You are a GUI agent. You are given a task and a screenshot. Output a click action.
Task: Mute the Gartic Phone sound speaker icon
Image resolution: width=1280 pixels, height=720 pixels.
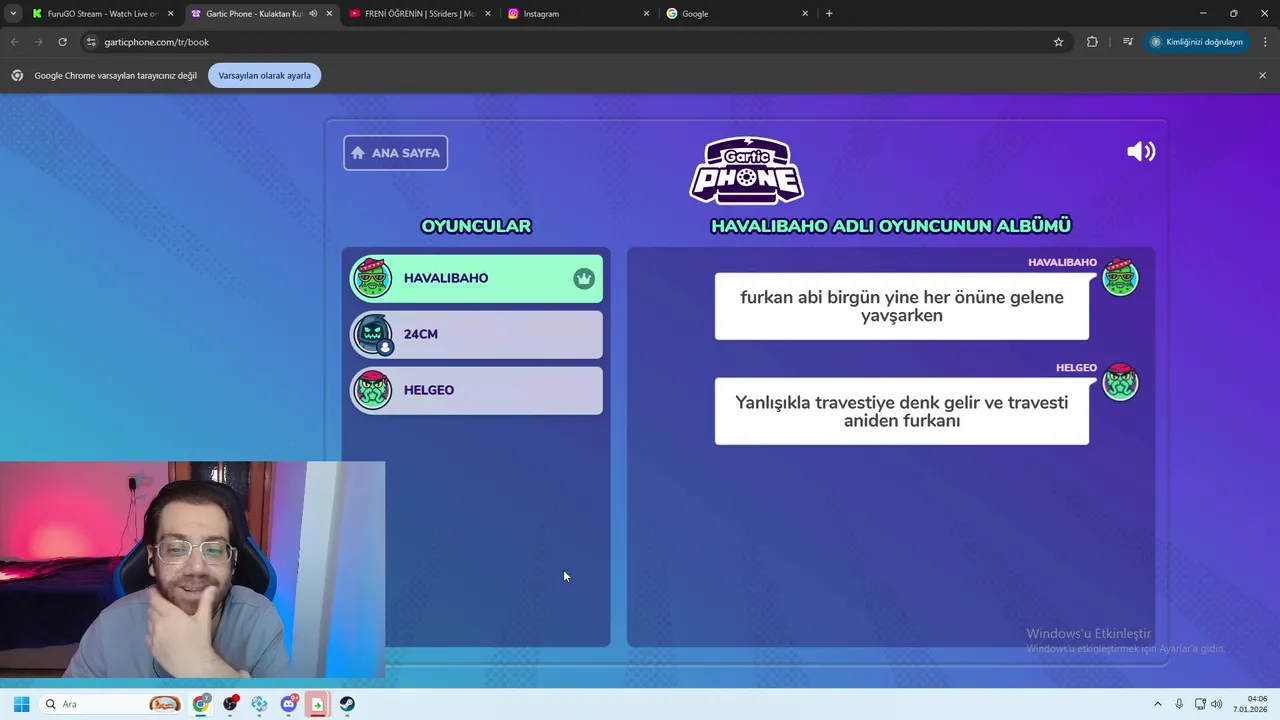(1141, 151)
